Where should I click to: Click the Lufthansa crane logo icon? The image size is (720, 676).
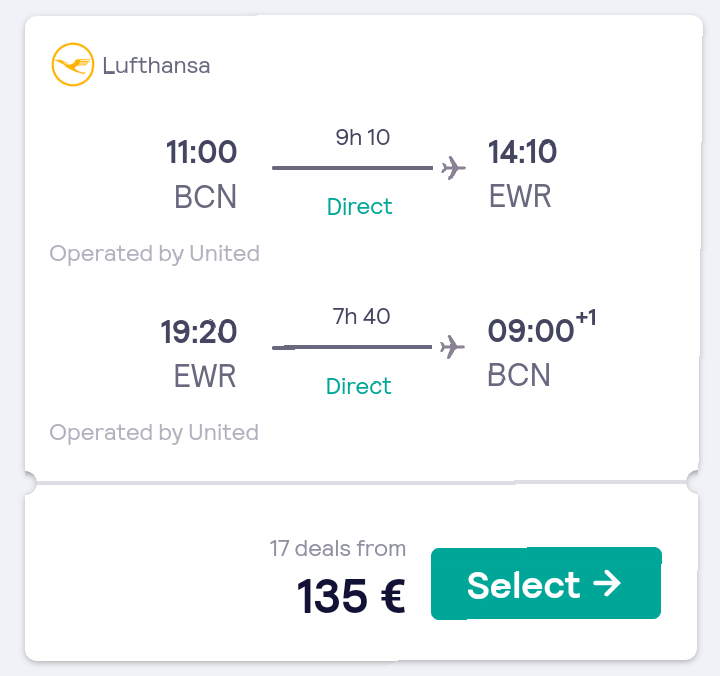pos(73,65)
